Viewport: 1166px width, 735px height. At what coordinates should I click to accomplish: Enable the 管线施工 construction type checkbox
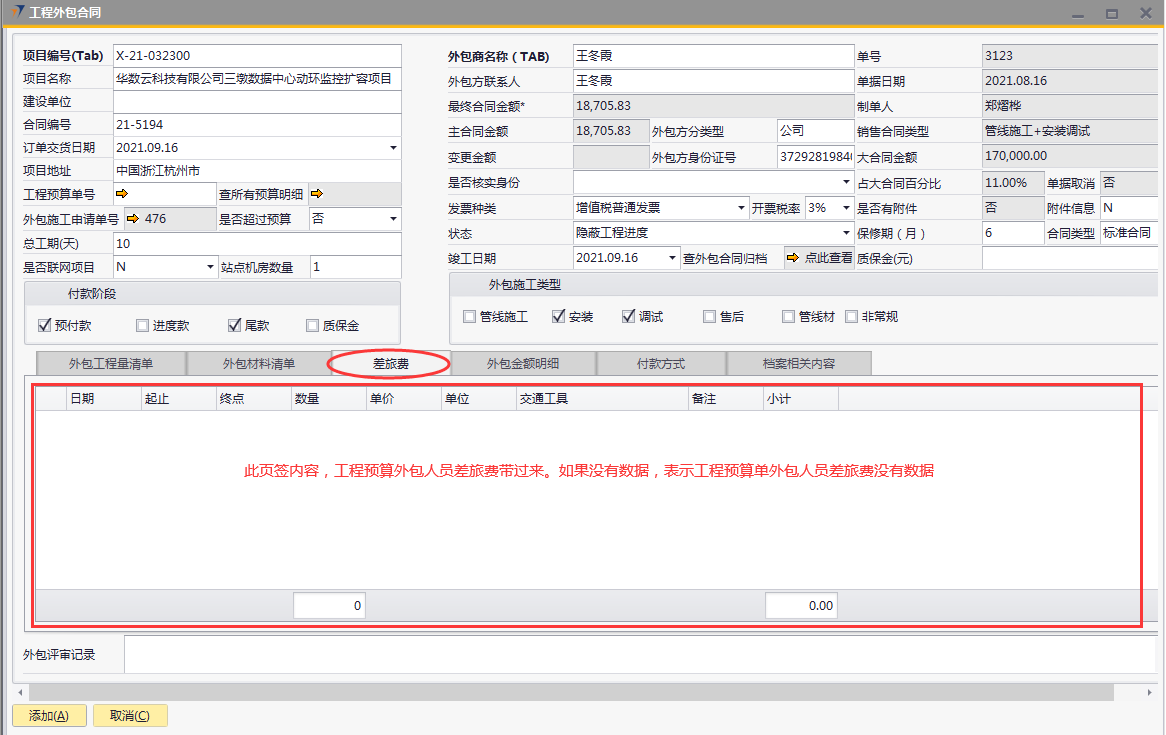[469, 316]
